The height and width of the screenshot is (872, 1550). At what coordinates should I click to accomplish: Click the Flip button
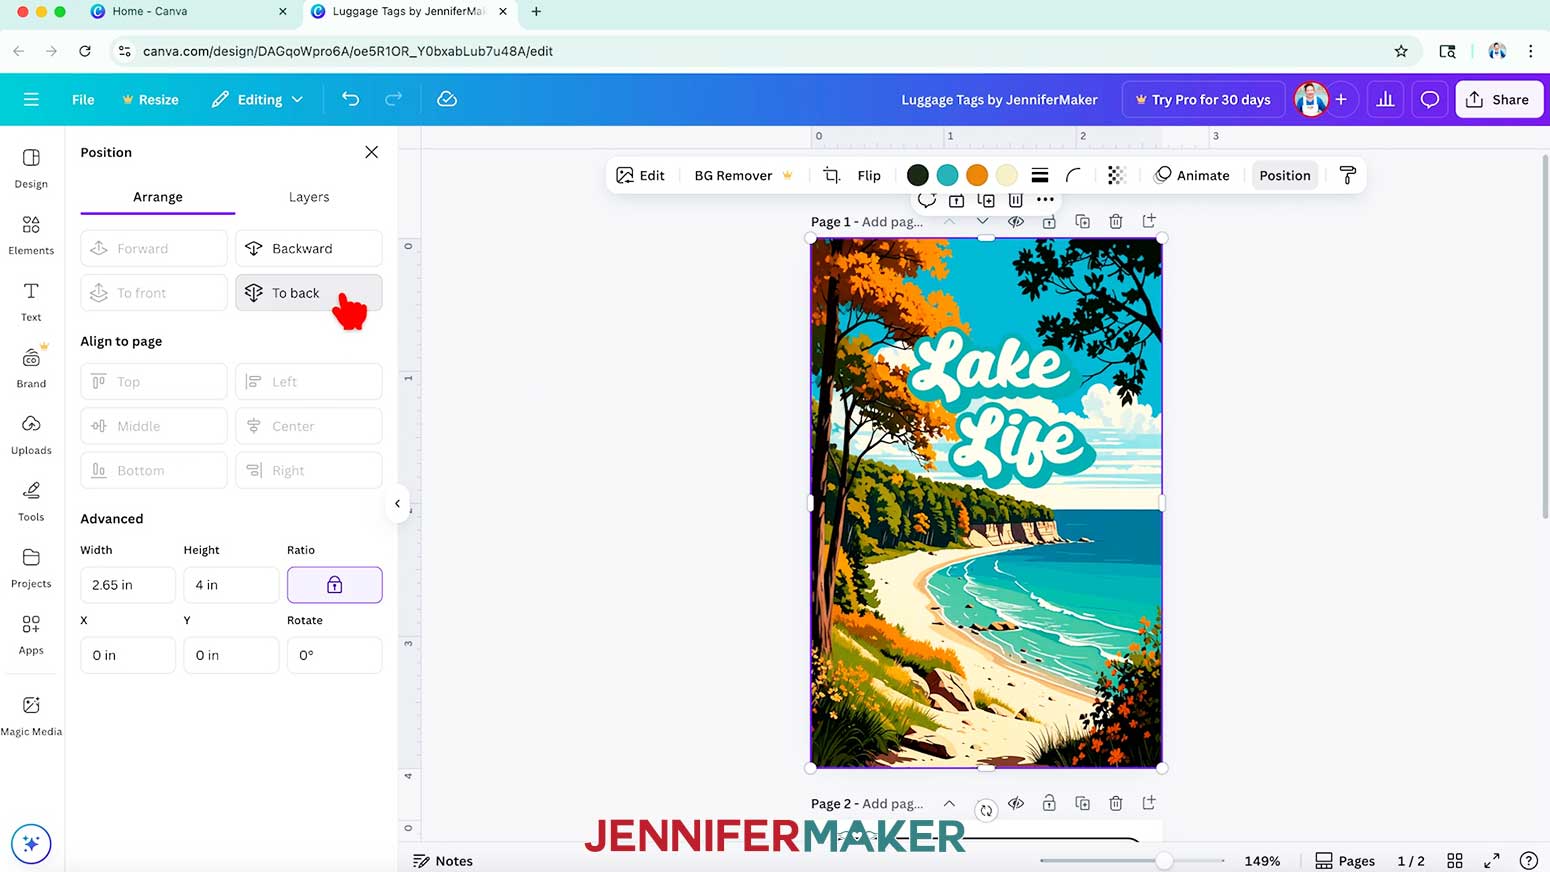[869, 175]
